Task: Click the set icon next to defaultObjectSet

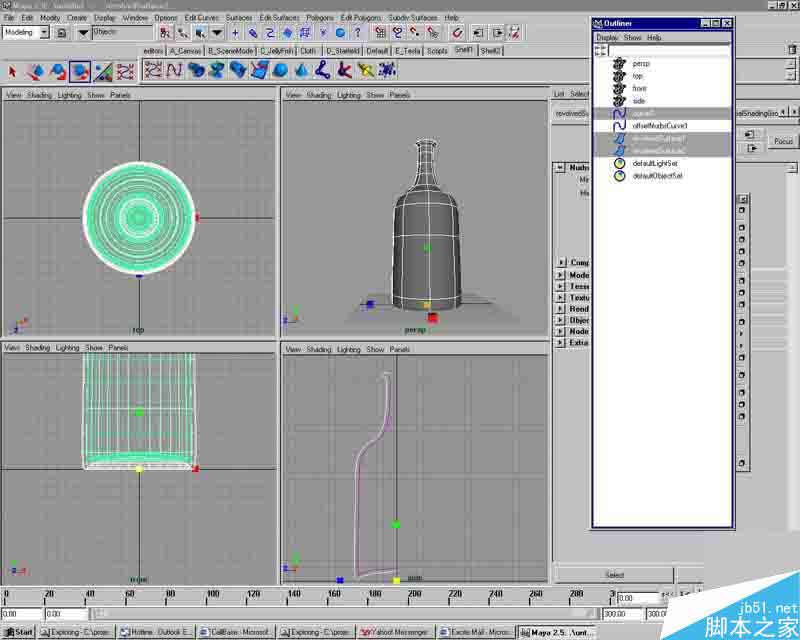Action: click(619, 176)
